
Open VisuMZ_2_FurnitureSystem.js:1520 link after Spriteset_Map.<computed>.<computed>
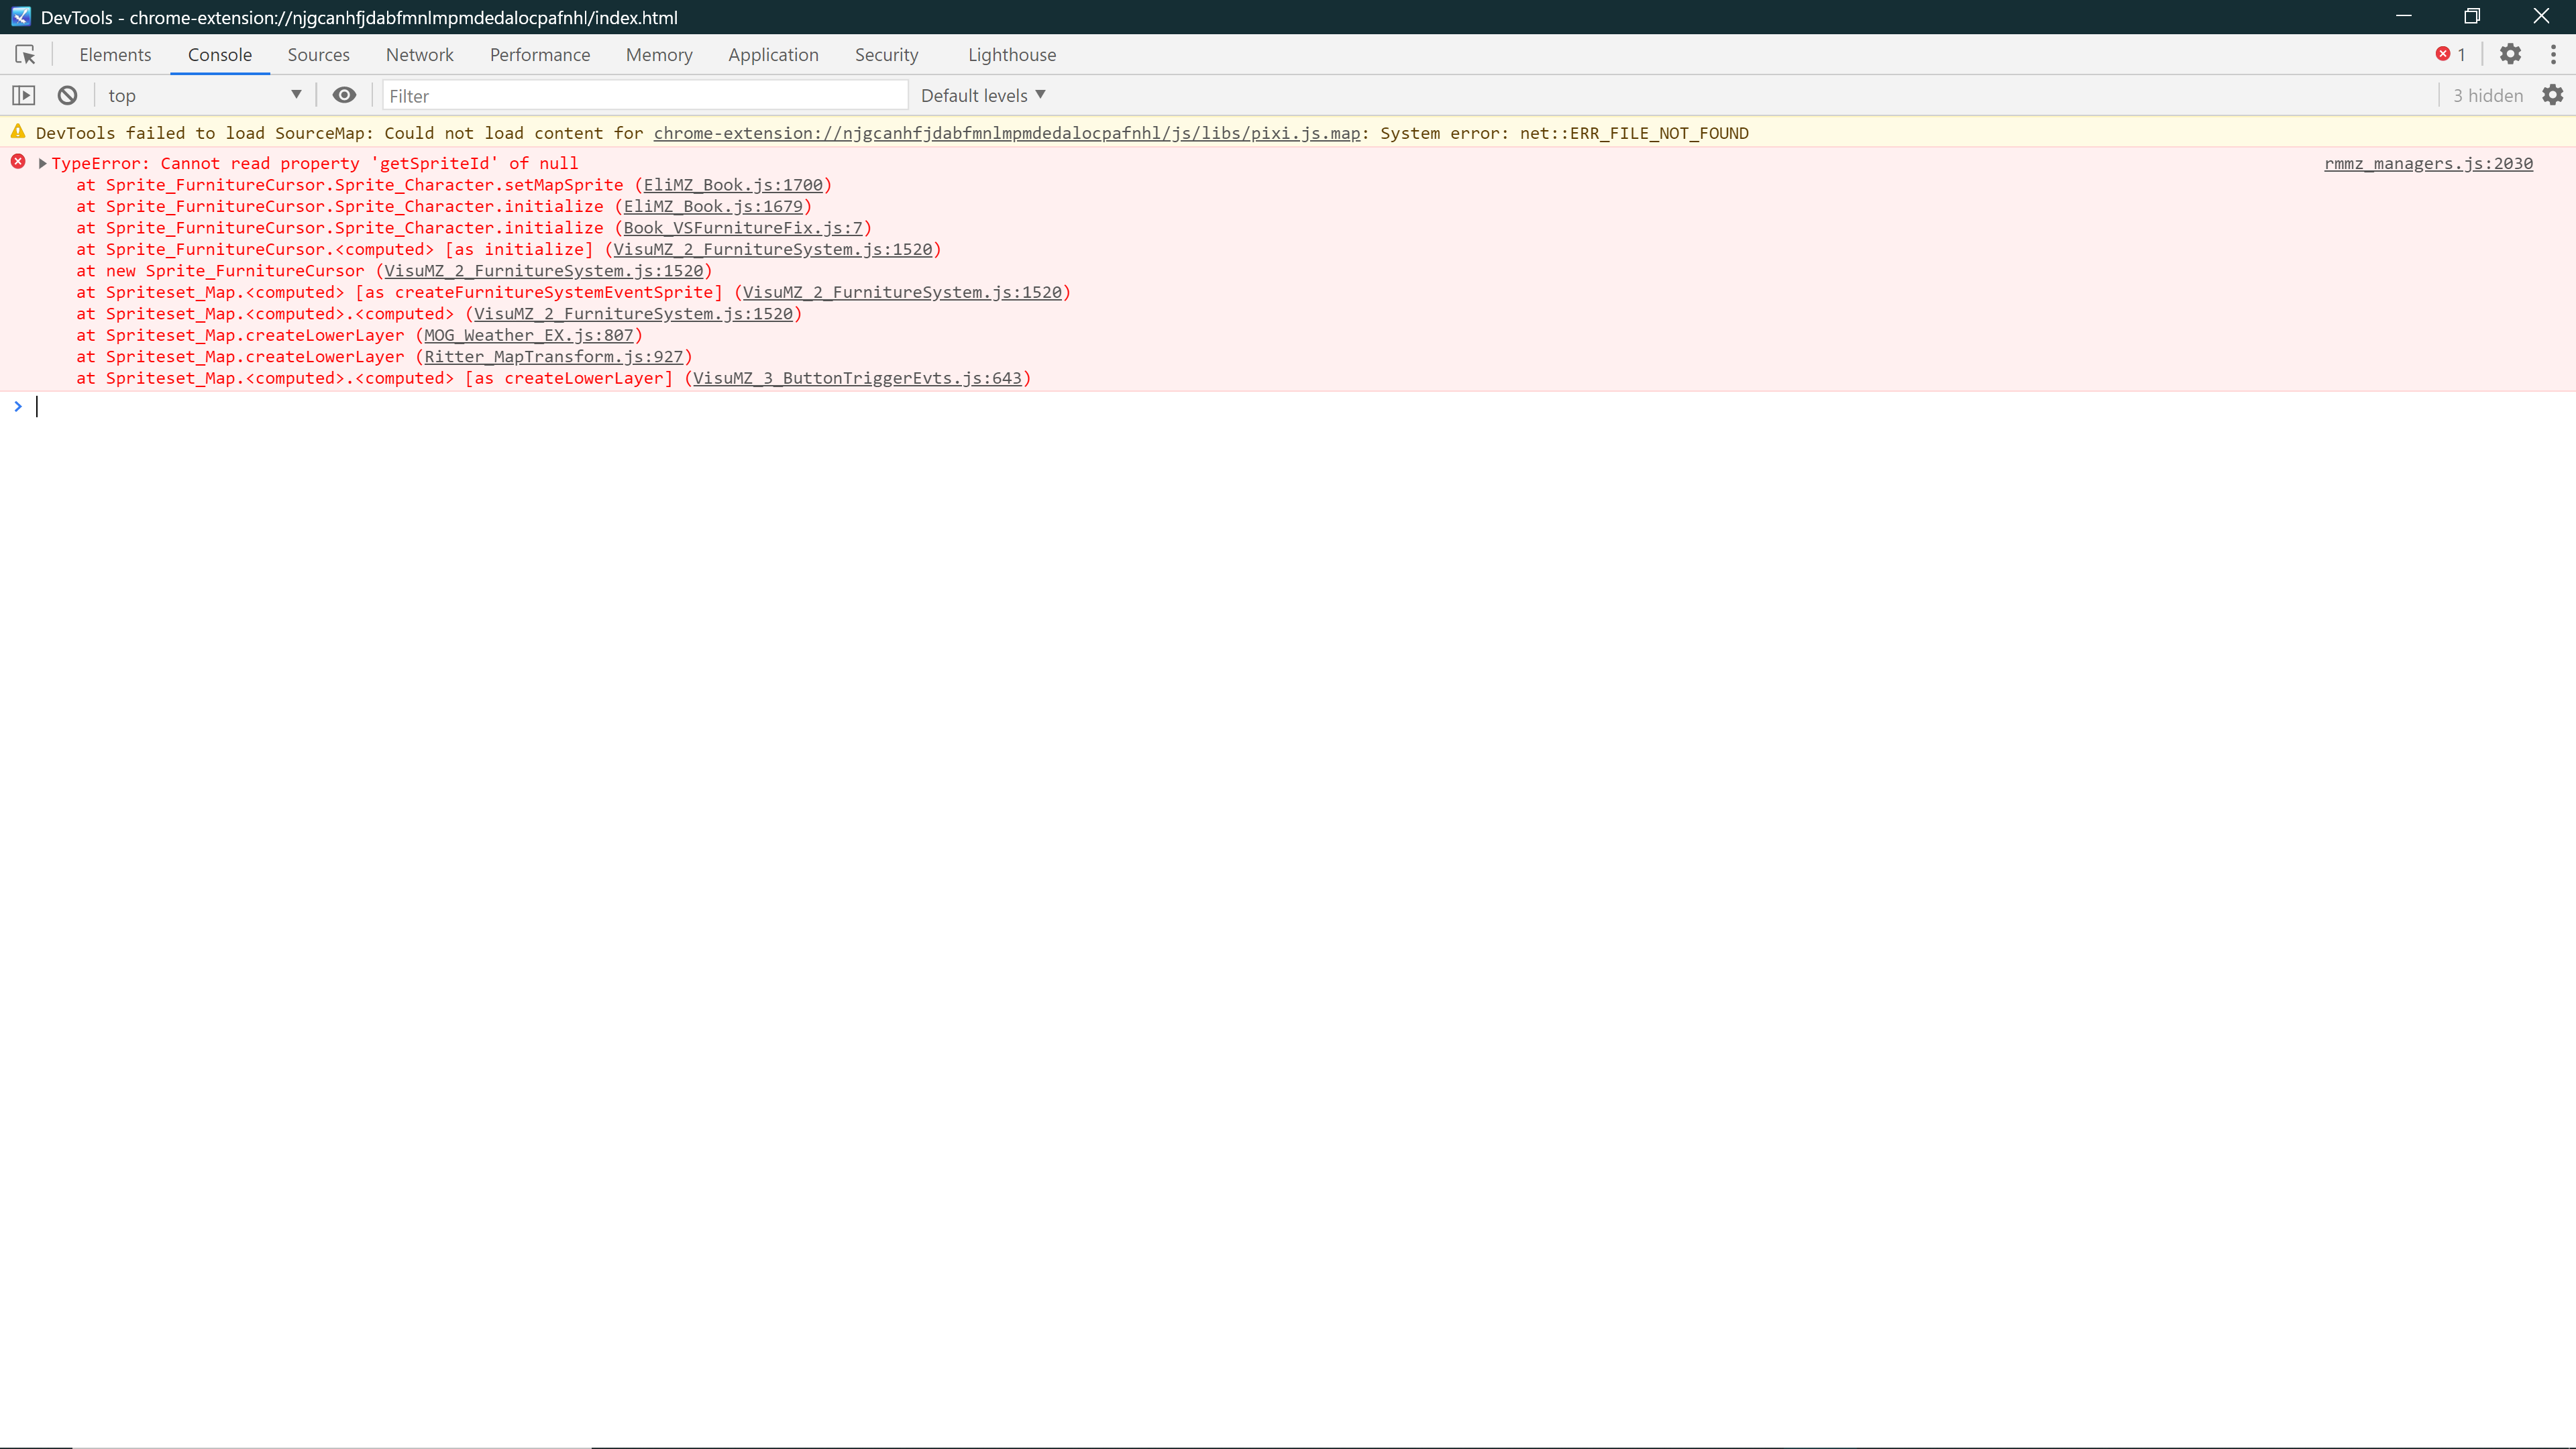[633, 314]
